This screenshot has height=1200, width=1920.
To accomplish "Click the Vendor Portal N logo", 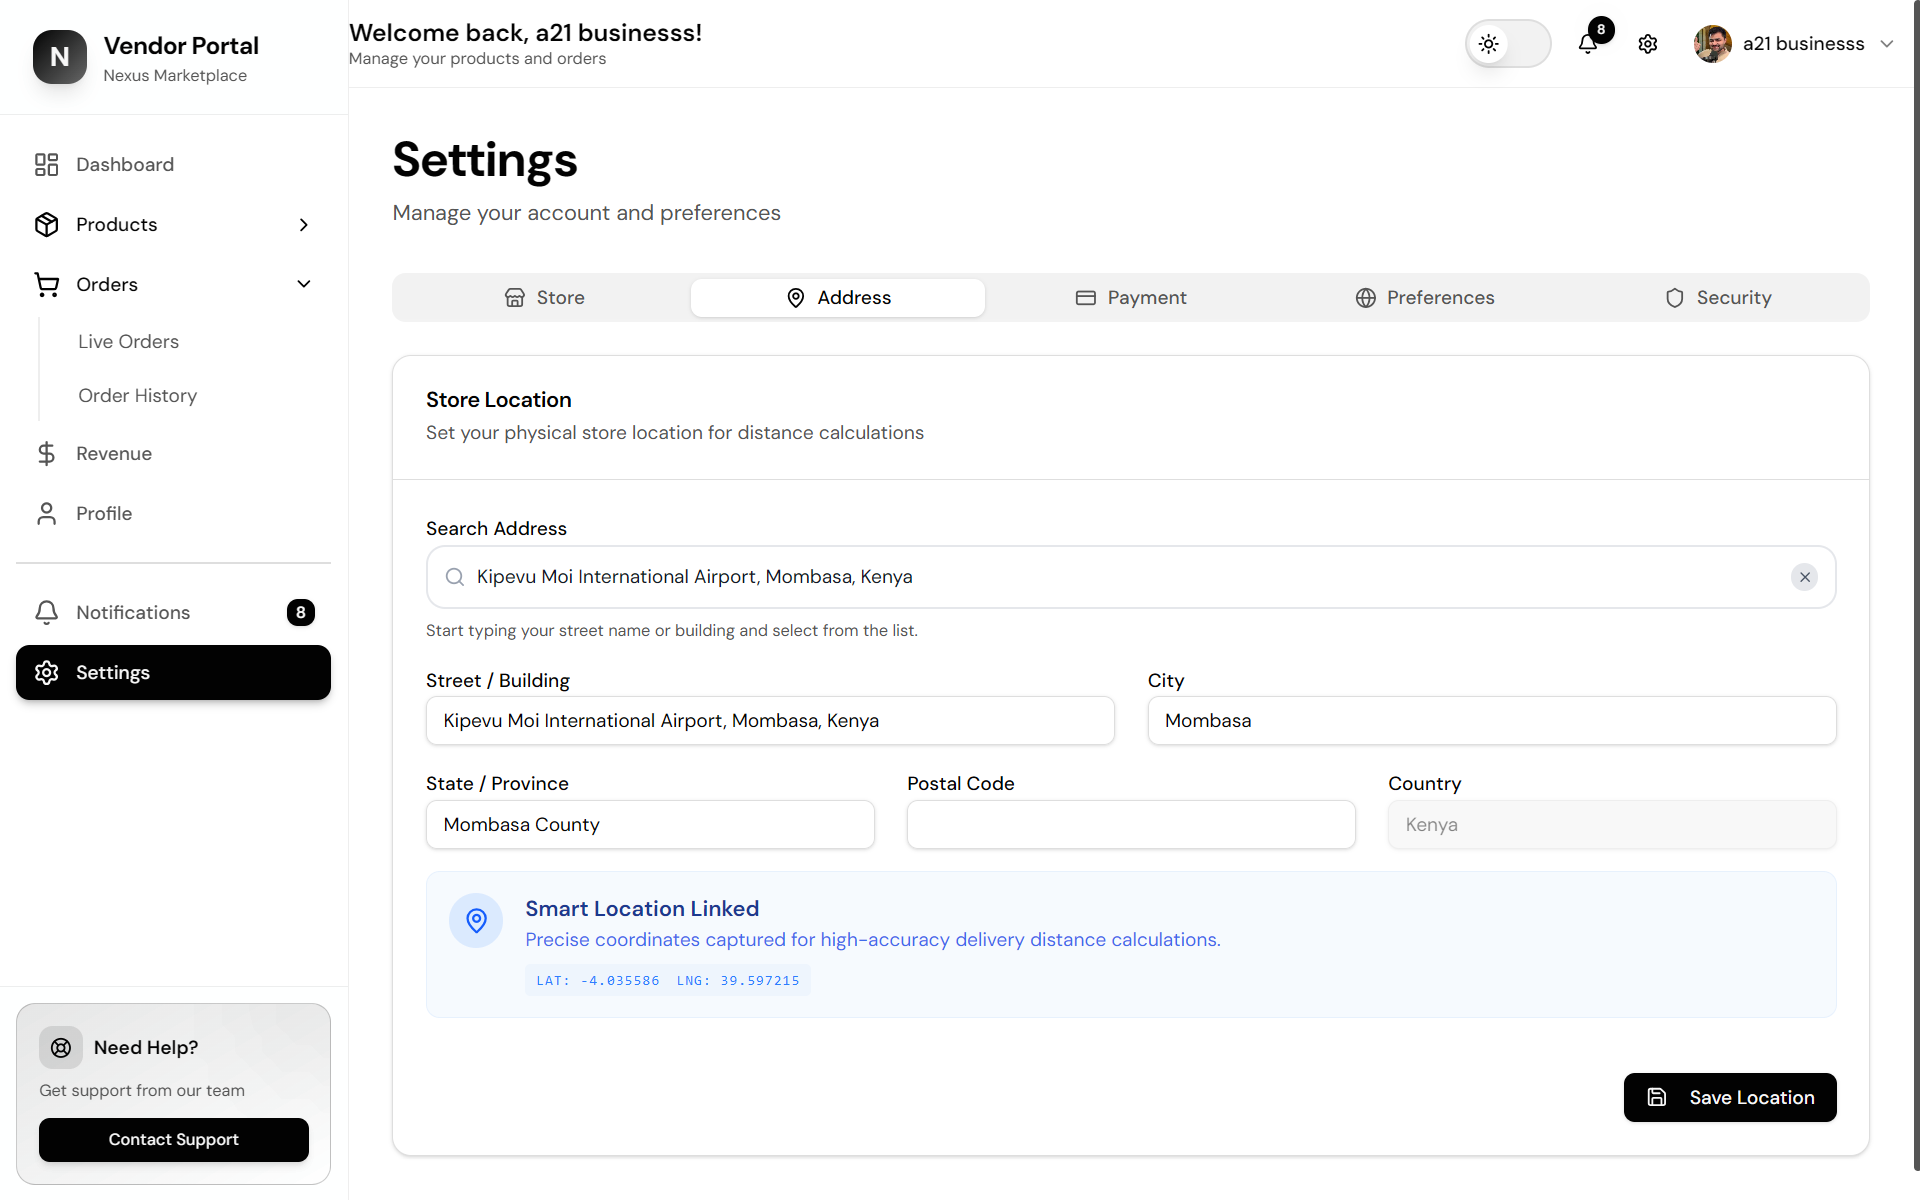I will 60,57.
